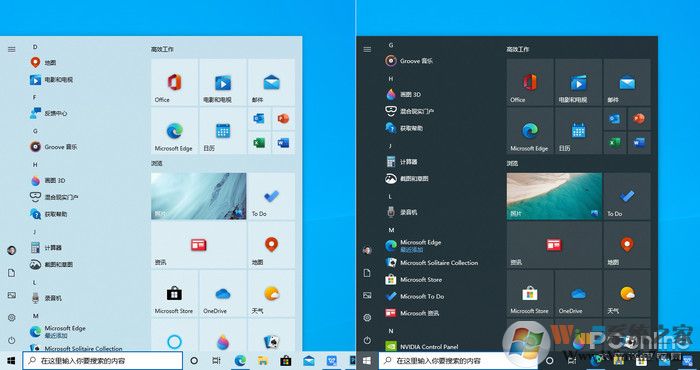Image resolution: width=700 pixels, height=370 pixels.
Task: Open 天气 weather tile in dark Start menu
Action: [627, 293]
